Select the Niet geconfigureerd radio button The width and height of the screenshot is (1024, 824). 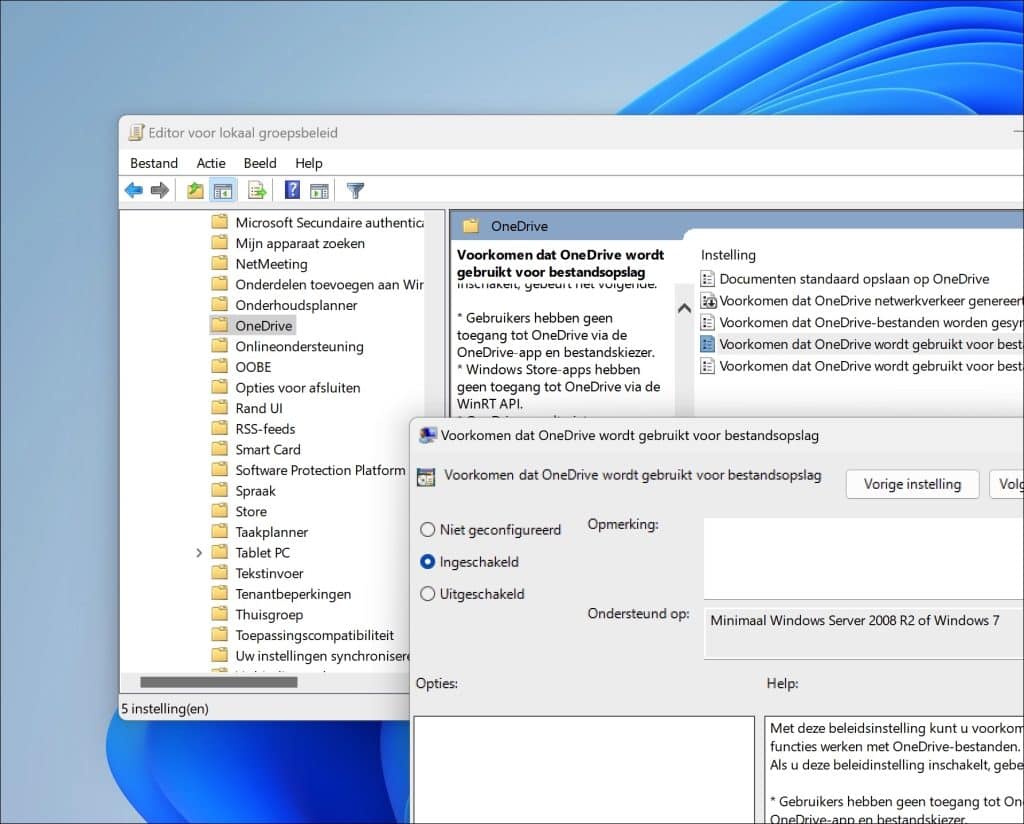[x=427, y=530]
